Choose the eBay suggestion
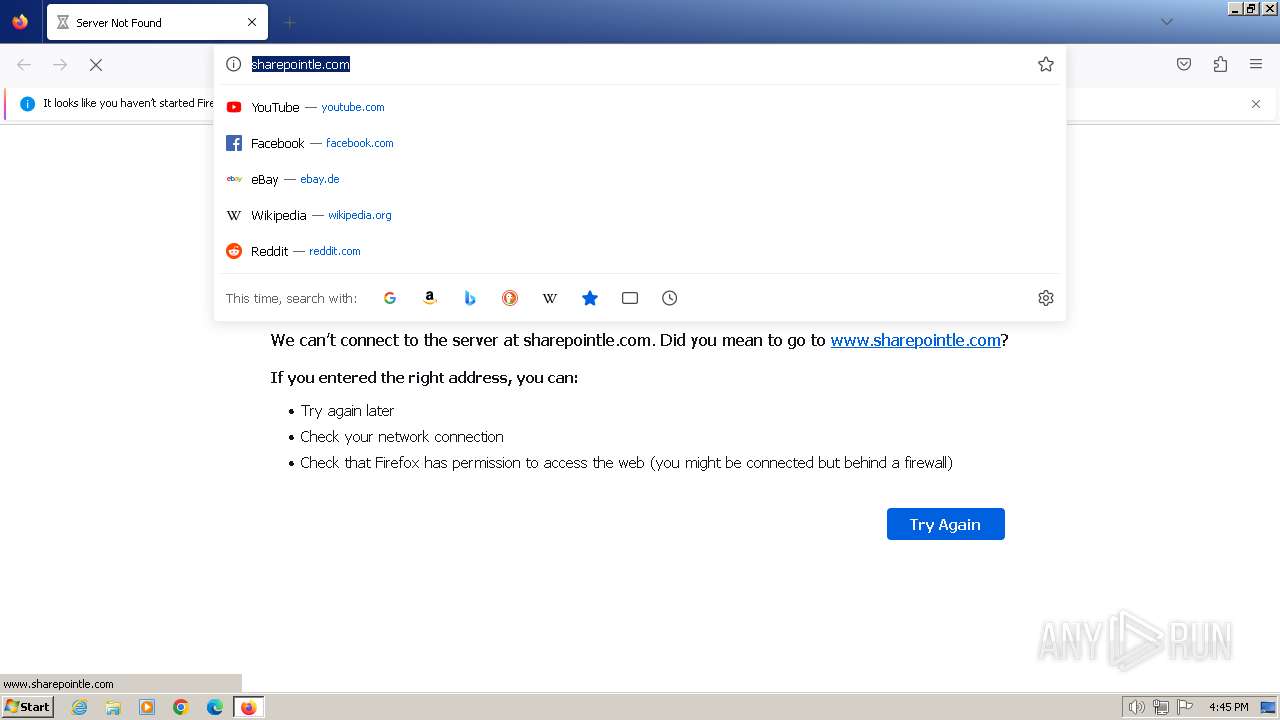Image resolution: width=1280 pixels, height=720 pixels. (640, 179)
